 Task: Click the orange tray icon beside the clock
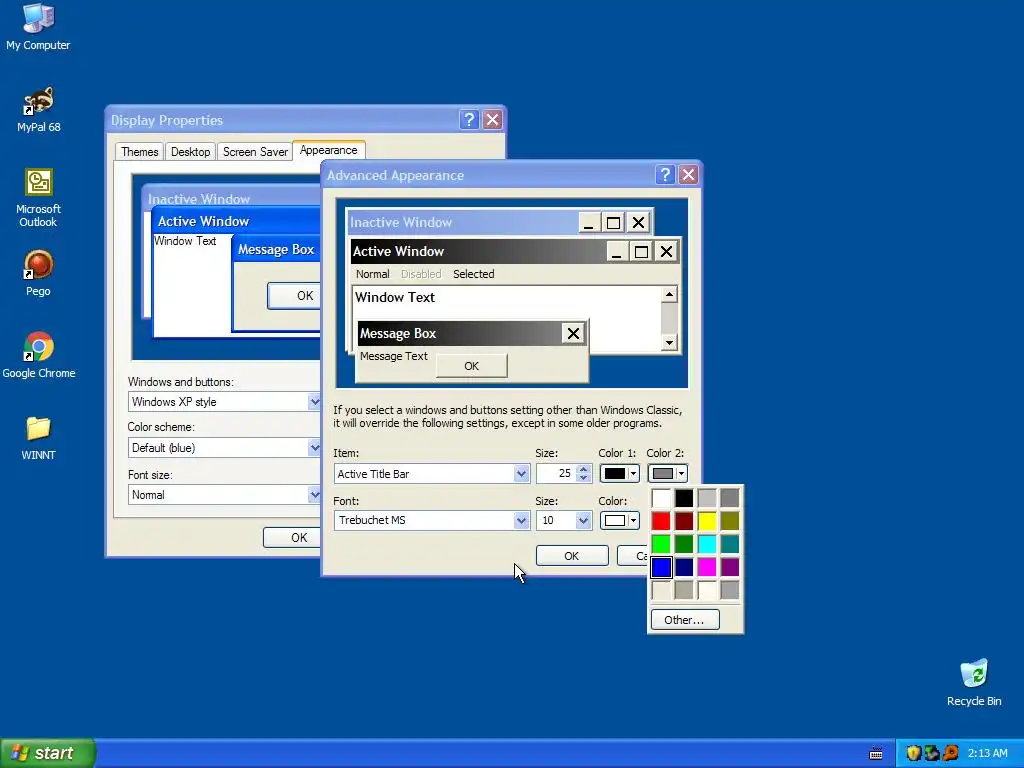coord(950,753)
